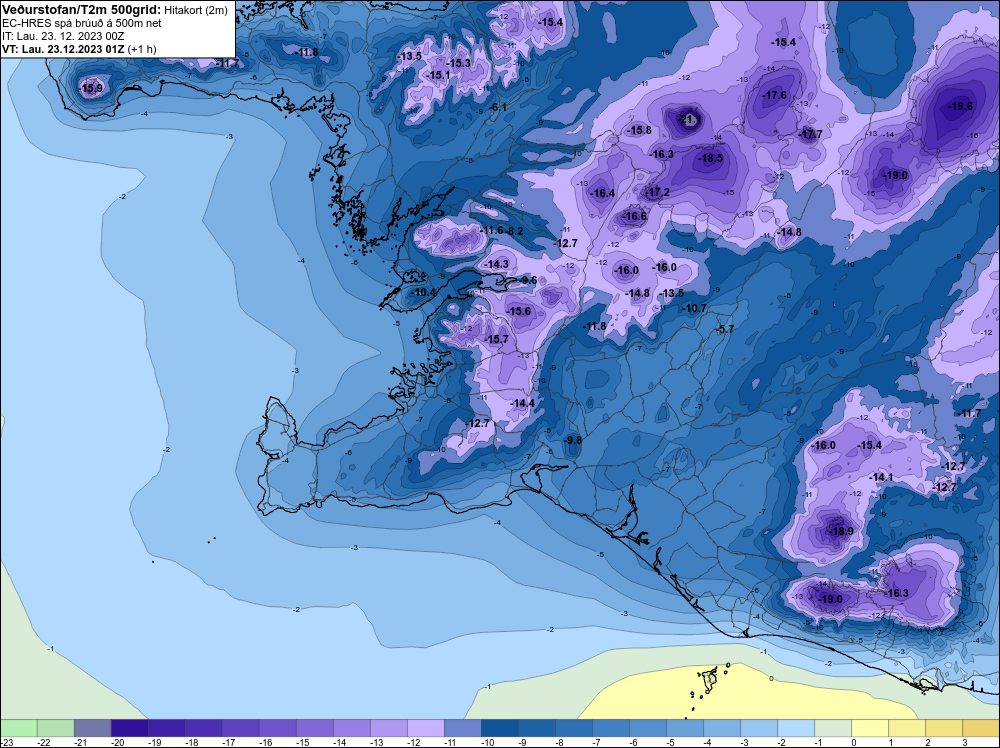The image size is (1000, 748).
Task: Click the -10 label in the color legend
Action: coord(487,742)
